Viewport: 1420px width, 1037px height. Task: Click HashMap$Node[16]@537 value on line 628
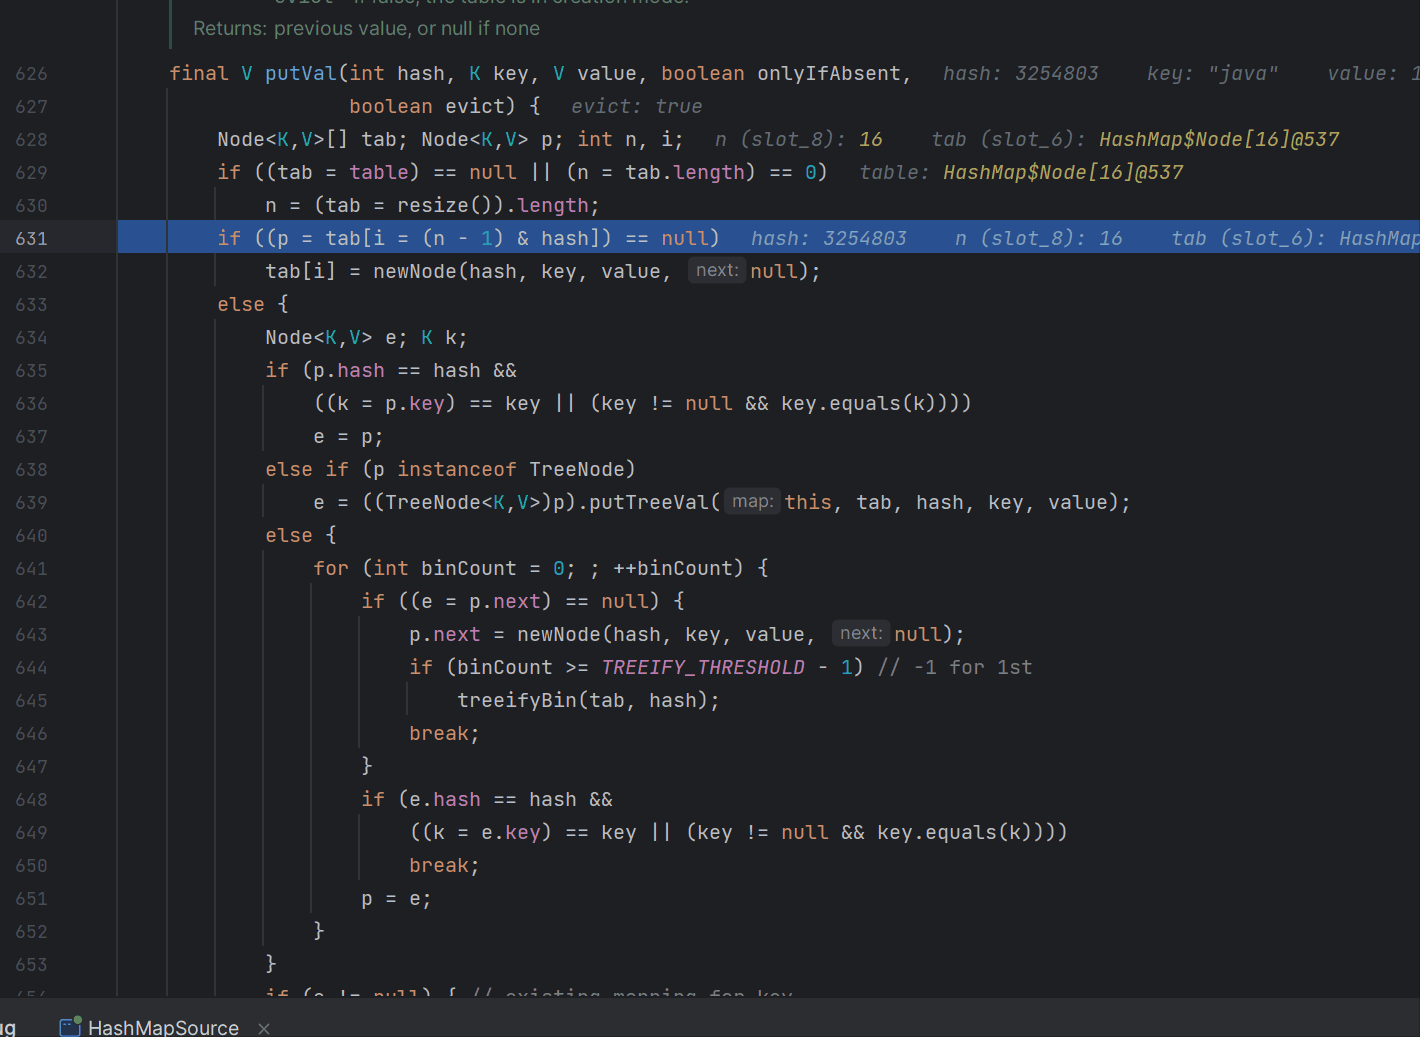pos(1219,139)
